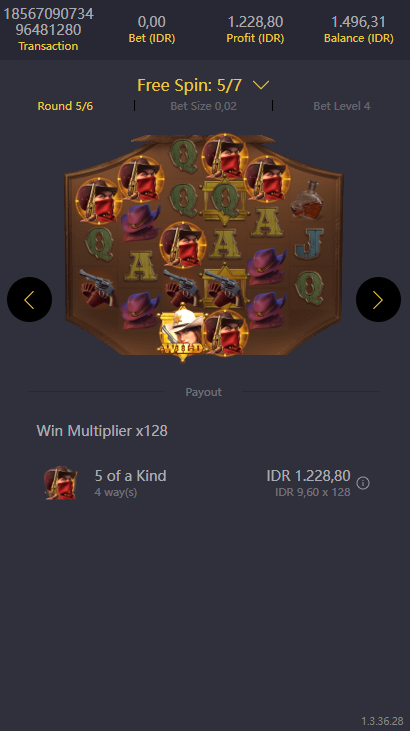The height and width of the screenshot is (731, 410).
Task: Click the whiskey bottle symbol on the reels
Action: [x=308, y=201]
